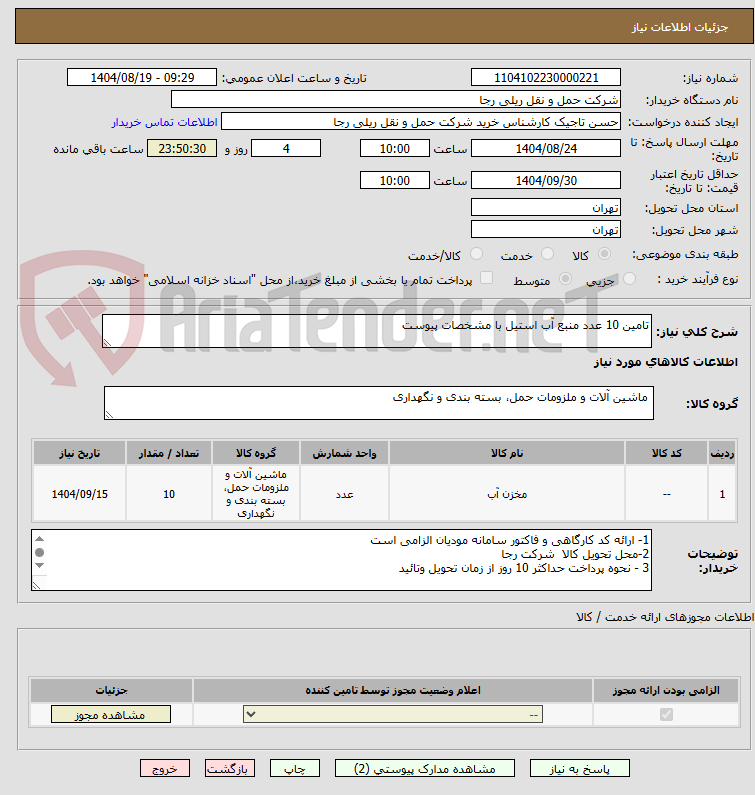Click the 'کد کالا' column header
This screenshot has width=755, height=795.
(x=666, y=453)
